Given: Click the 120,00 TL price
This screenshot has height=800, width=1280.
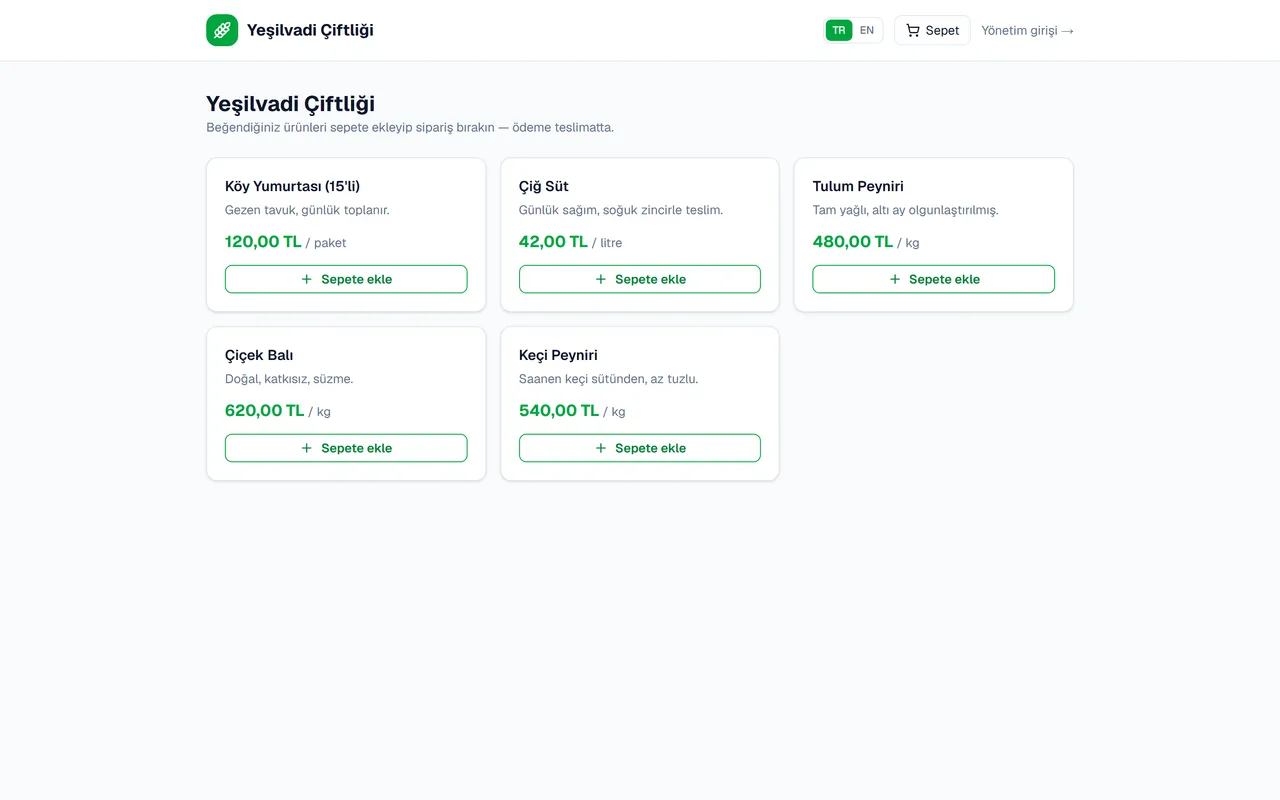Looking at the screenshot, I should [x=263, y=241].
